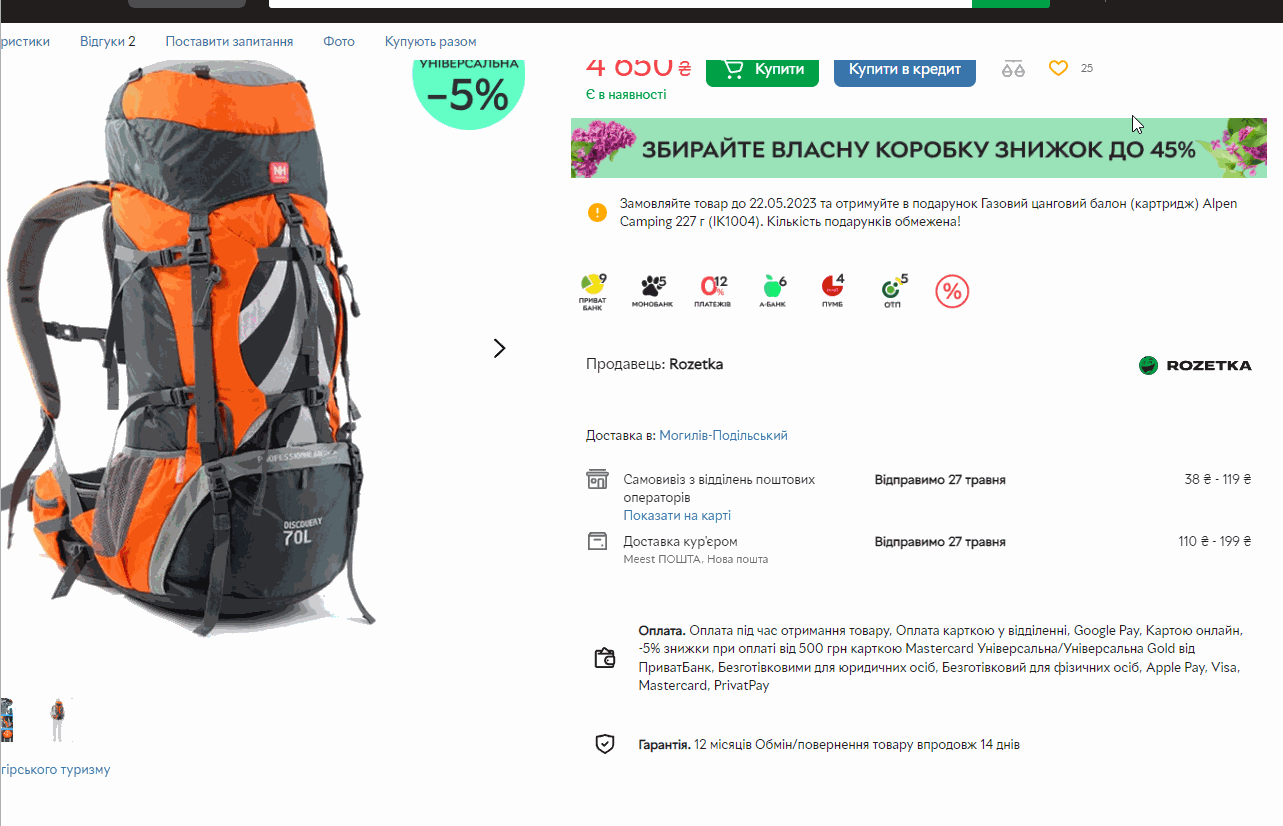Open Купують разом tab
Viewport: 1283px width, 826px height.
point(430,42)
